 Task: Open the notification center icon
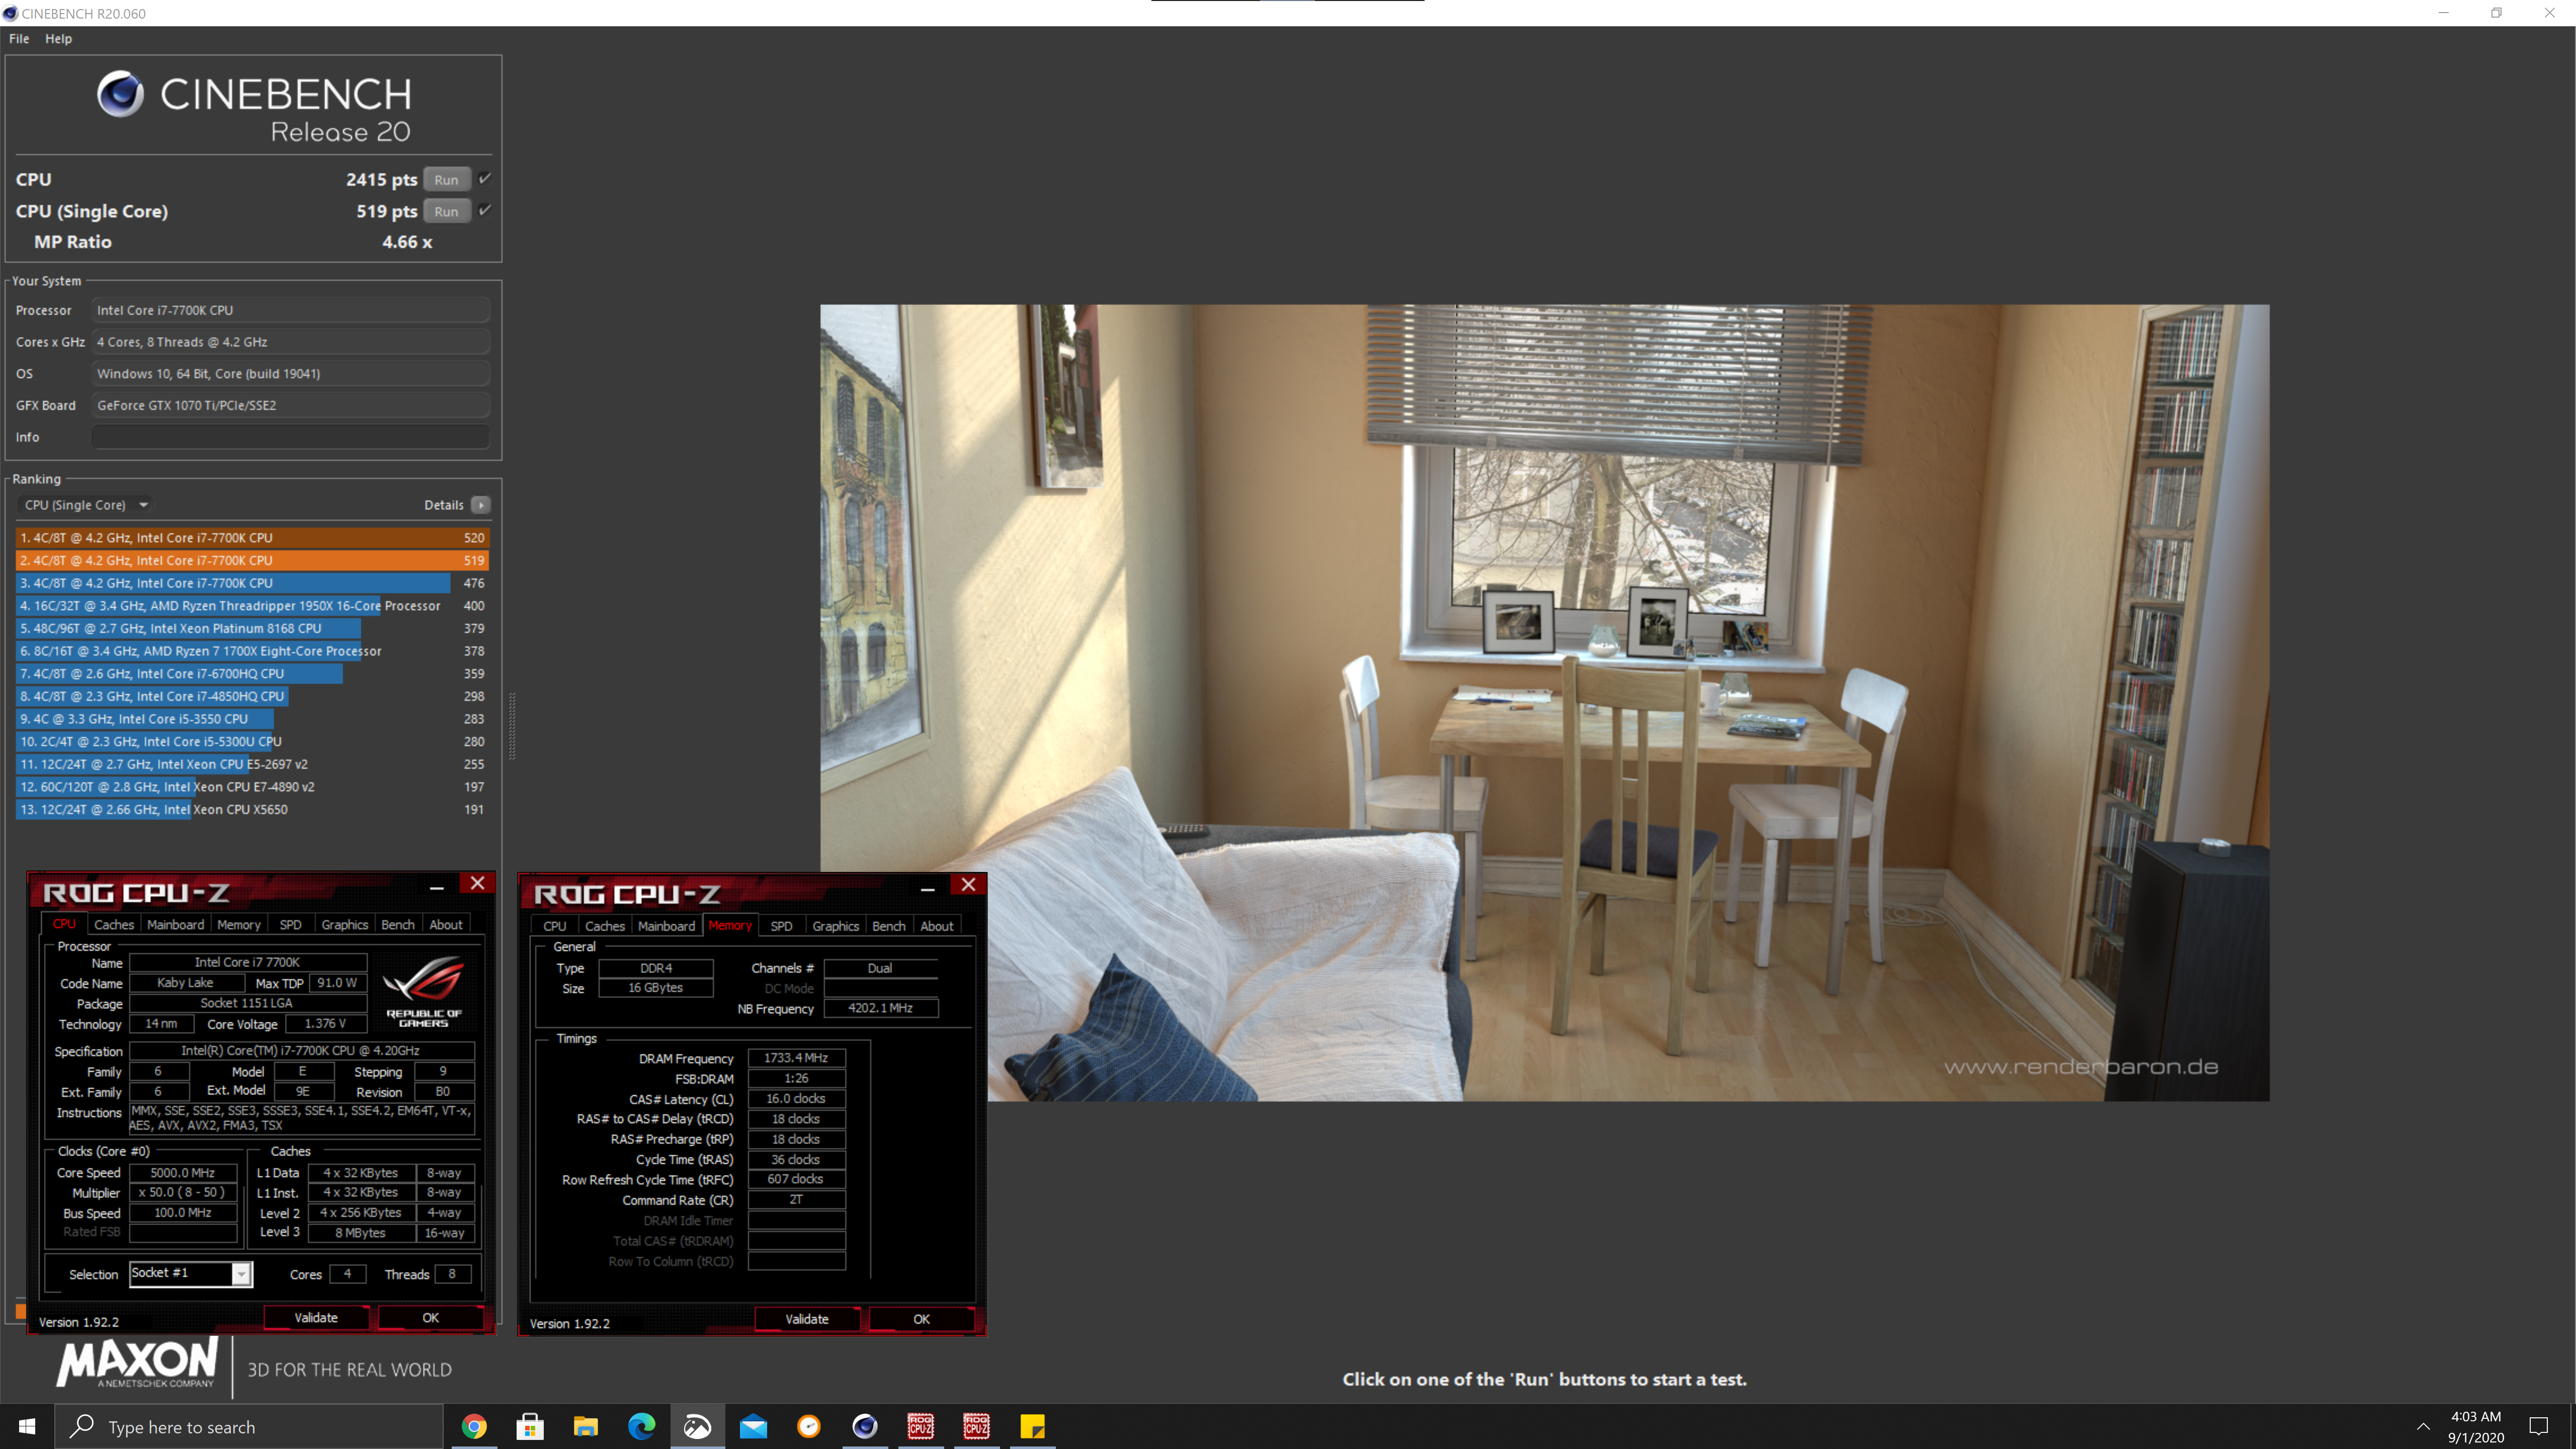[x=2538, y=1426]
